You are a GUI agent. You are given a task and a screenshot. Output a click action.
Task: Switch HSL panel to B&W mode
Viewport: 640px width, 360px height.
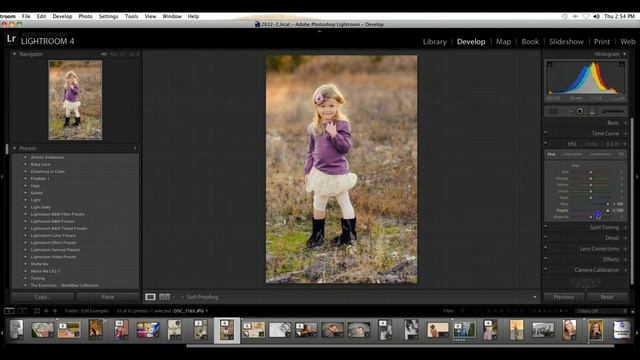tap(612, 144)
